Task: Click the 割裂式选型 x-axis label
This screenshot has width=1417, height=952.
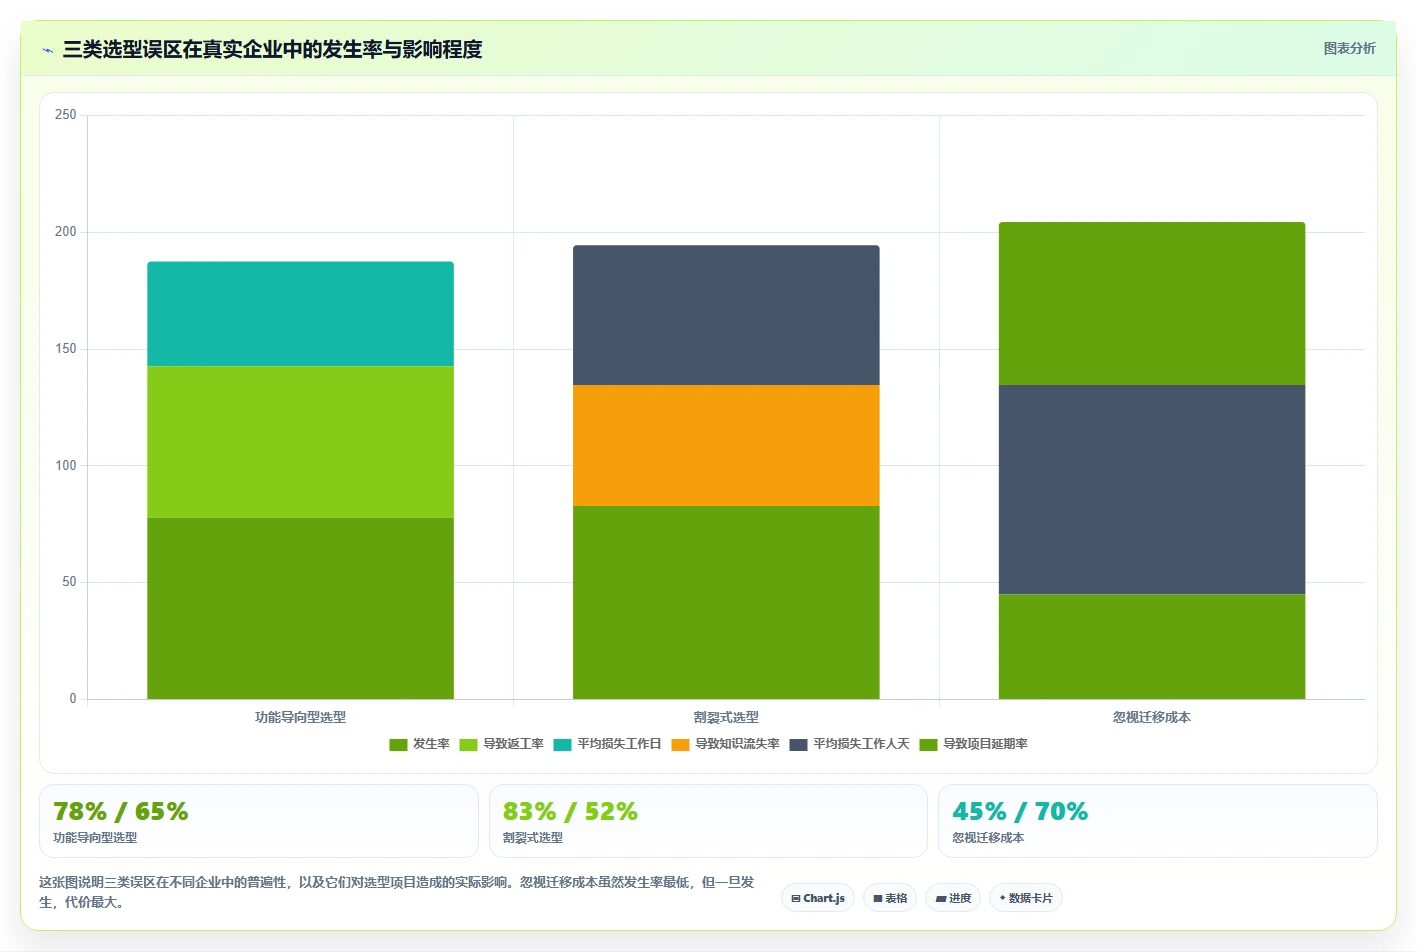Action: coord(726,718)
